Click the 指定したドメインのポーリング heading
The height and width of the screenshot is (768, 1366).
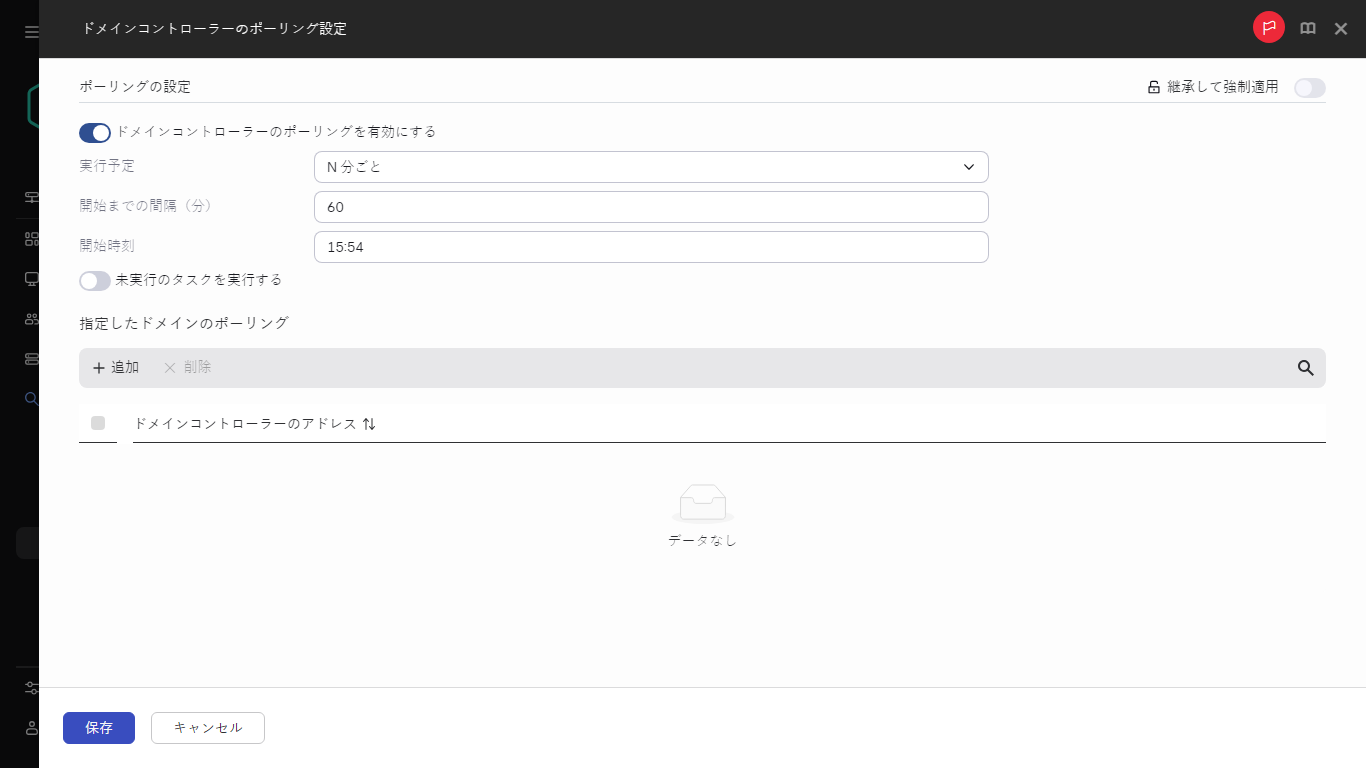184,323
